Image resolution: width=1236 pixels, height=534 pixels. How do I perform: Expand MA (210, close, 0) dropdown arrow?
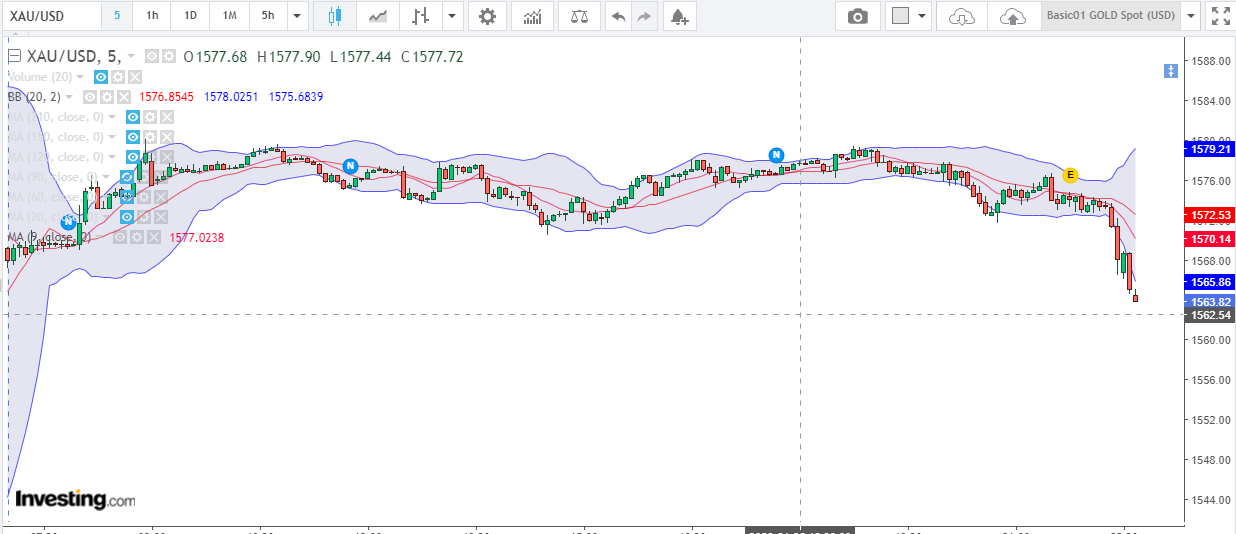112,117
